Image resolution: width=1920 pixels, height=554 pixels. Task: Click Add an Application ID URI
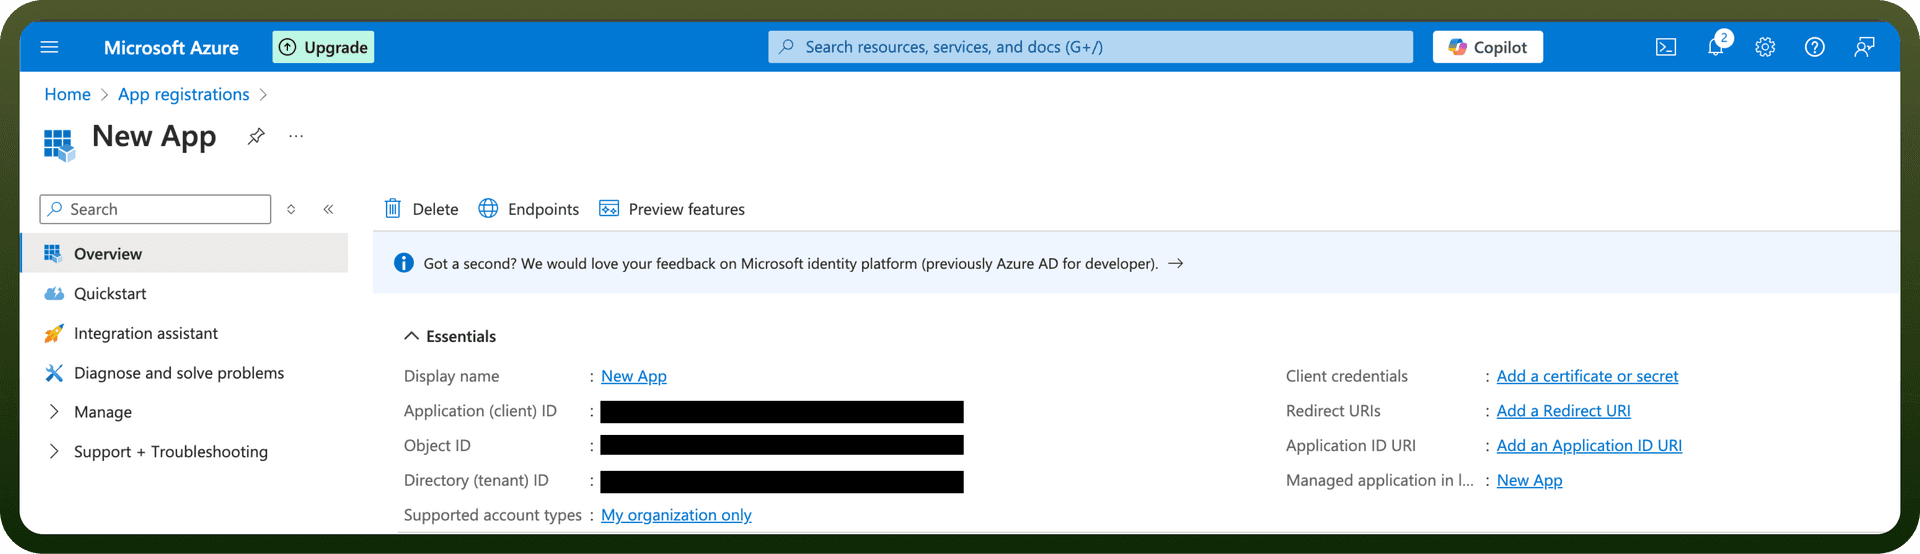click(x=1589, y=446)
